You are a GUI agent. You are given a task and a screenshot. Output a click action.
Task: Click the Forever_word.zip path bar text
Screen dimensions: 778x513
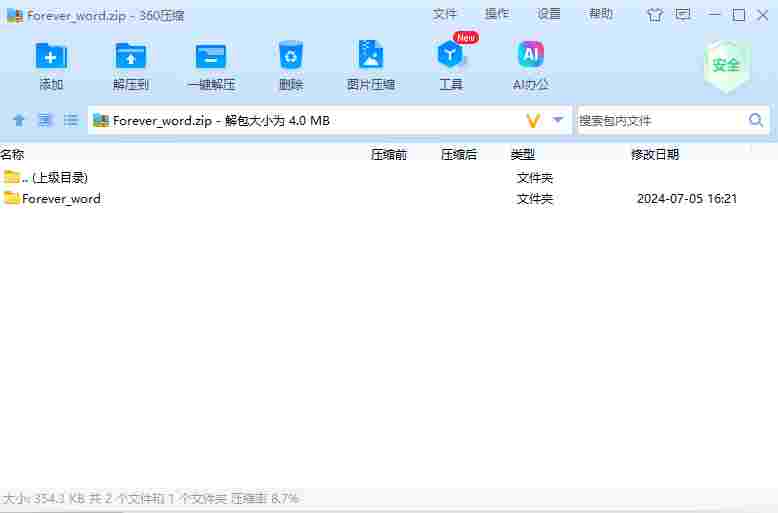pyautogui.click(x=221, y=121)
